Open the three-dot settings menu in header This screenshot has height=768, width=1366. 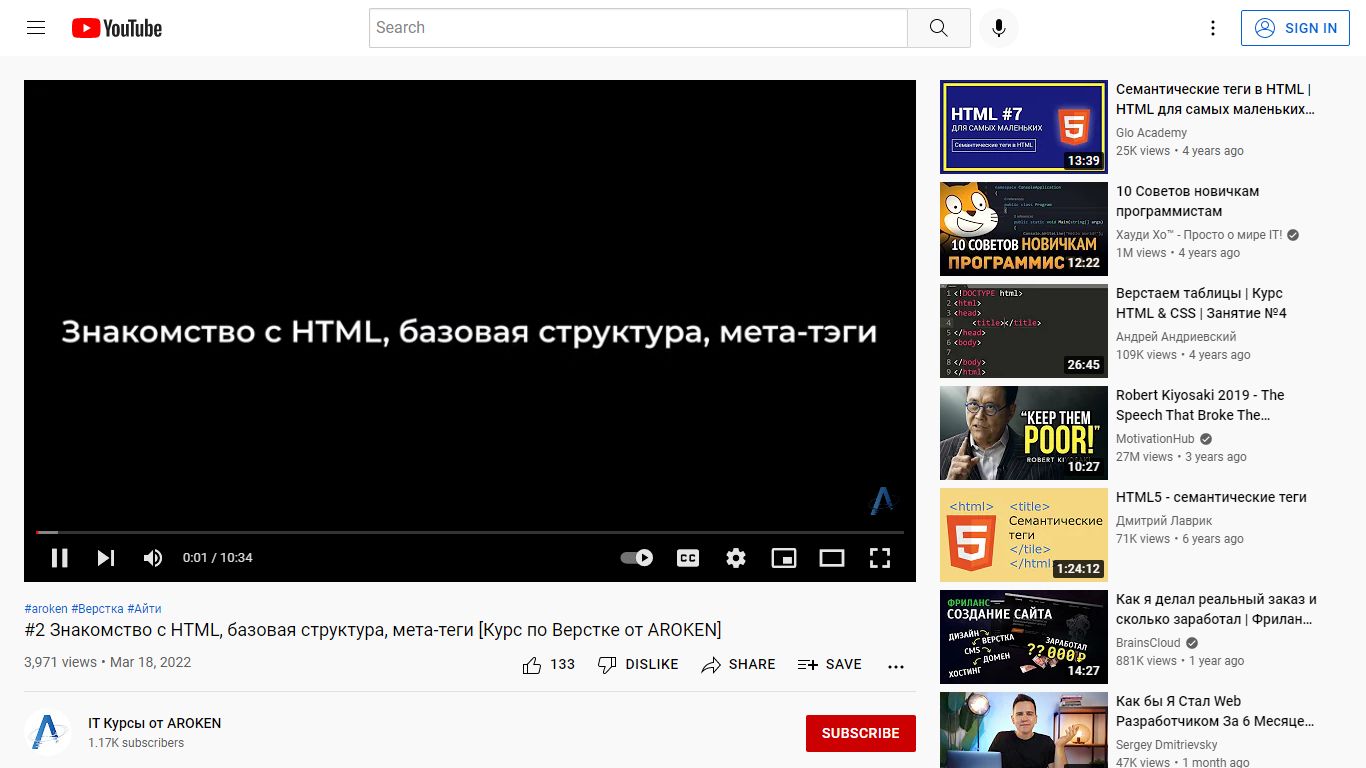[x=1213, y=28]
